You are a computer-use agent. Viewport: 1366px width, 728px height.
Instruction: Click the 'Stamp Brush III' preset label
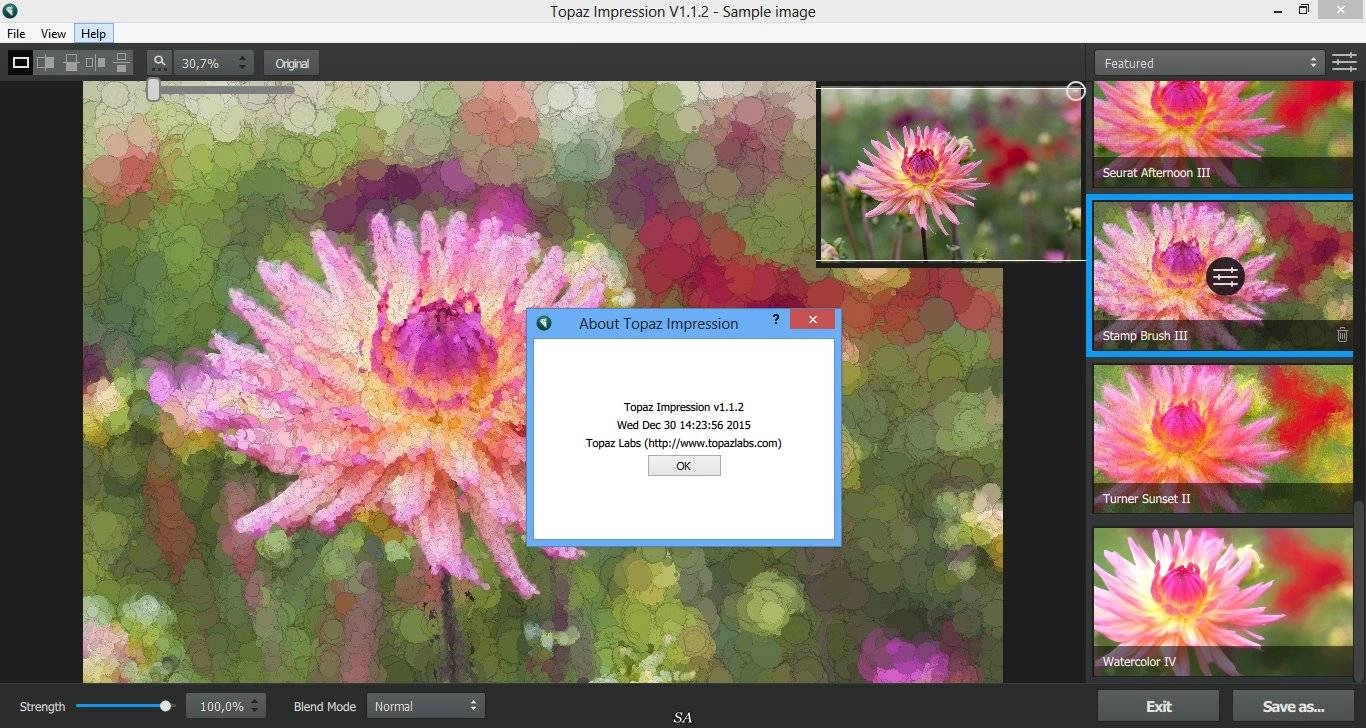(x=1145, y=336)
